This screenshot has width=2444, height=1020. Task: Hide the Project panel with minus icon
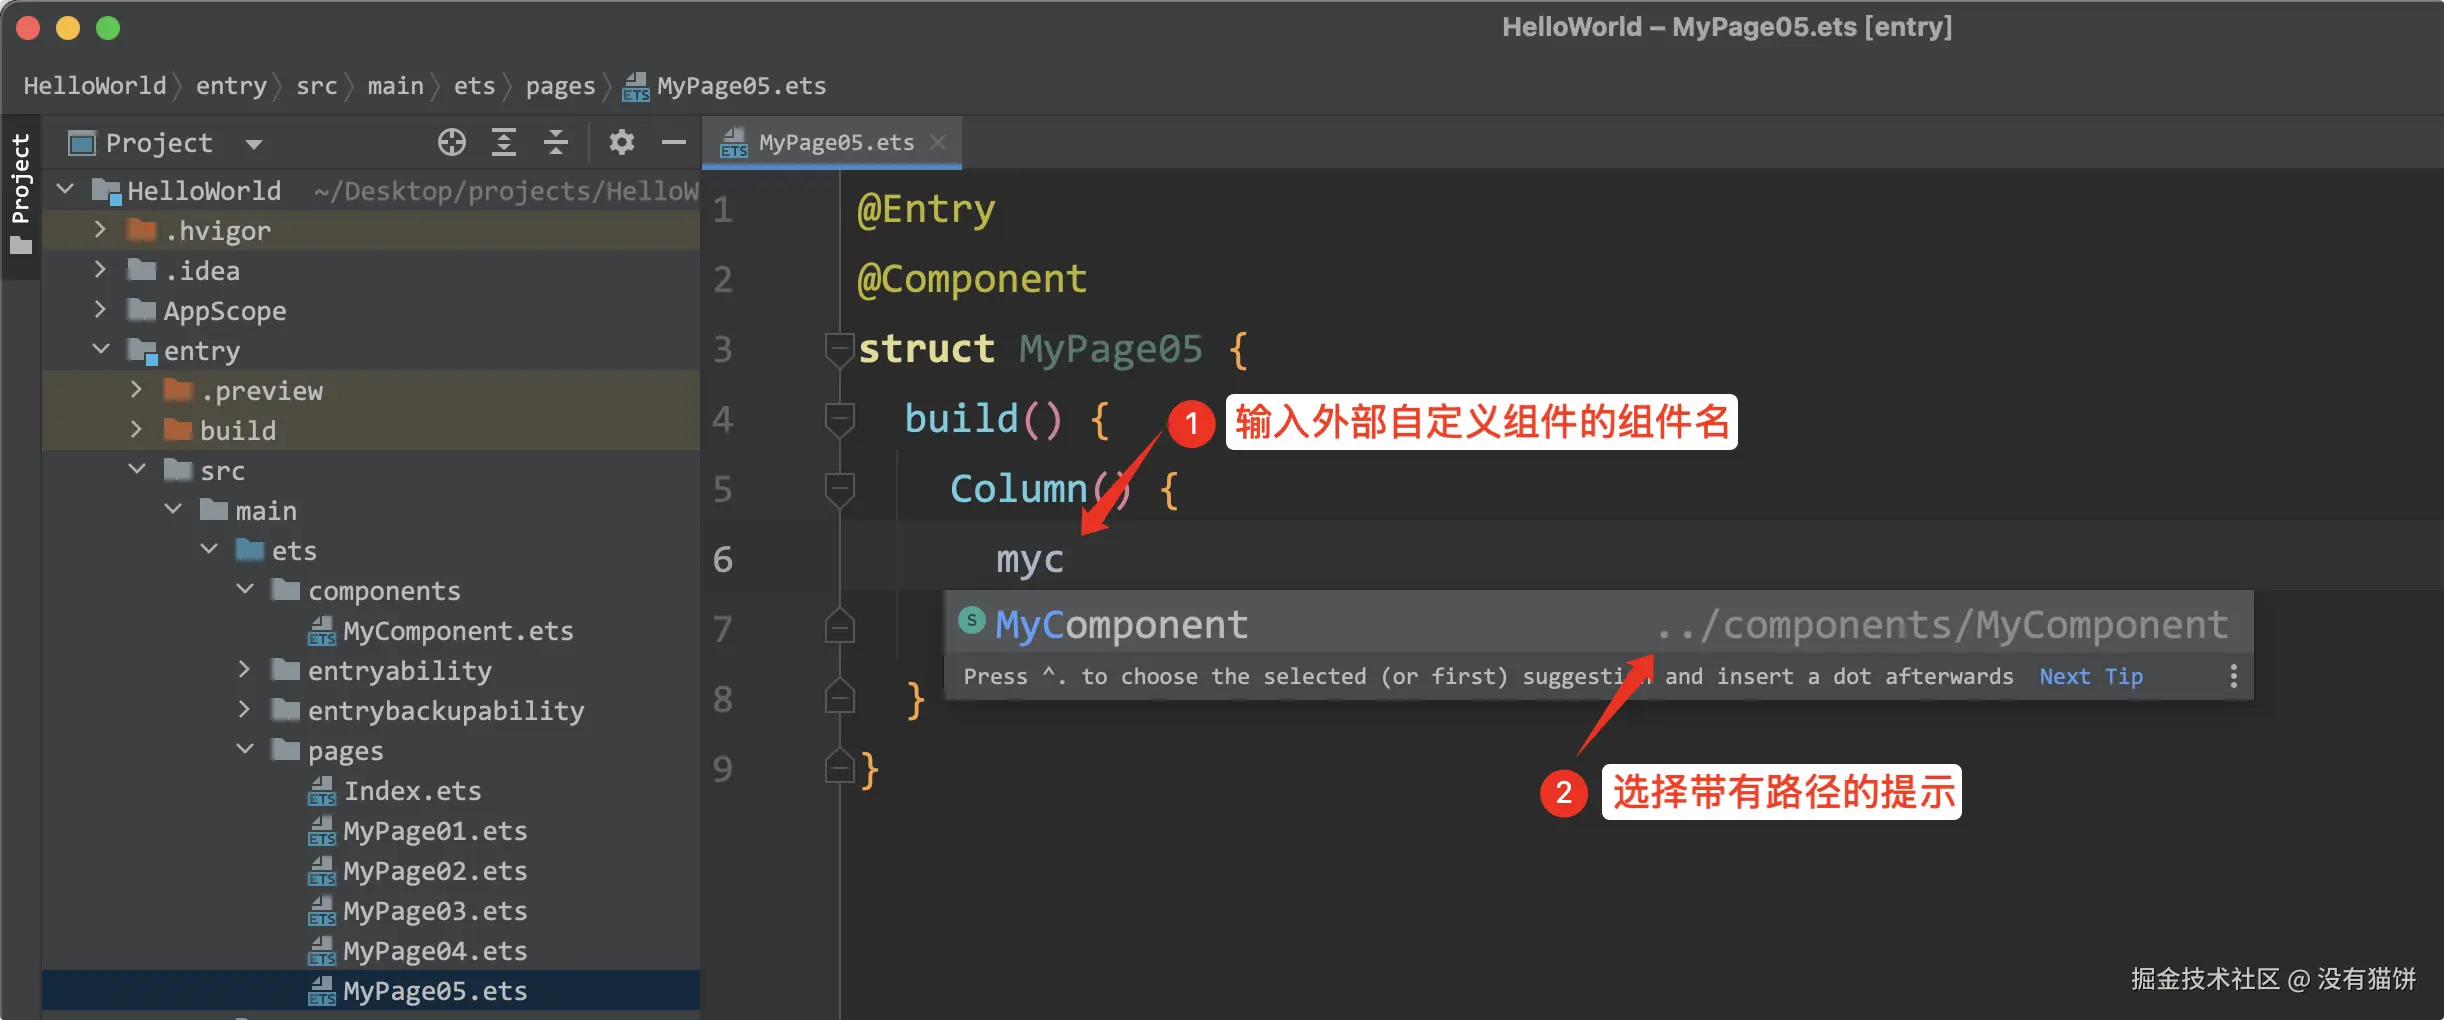pos(674,143)
